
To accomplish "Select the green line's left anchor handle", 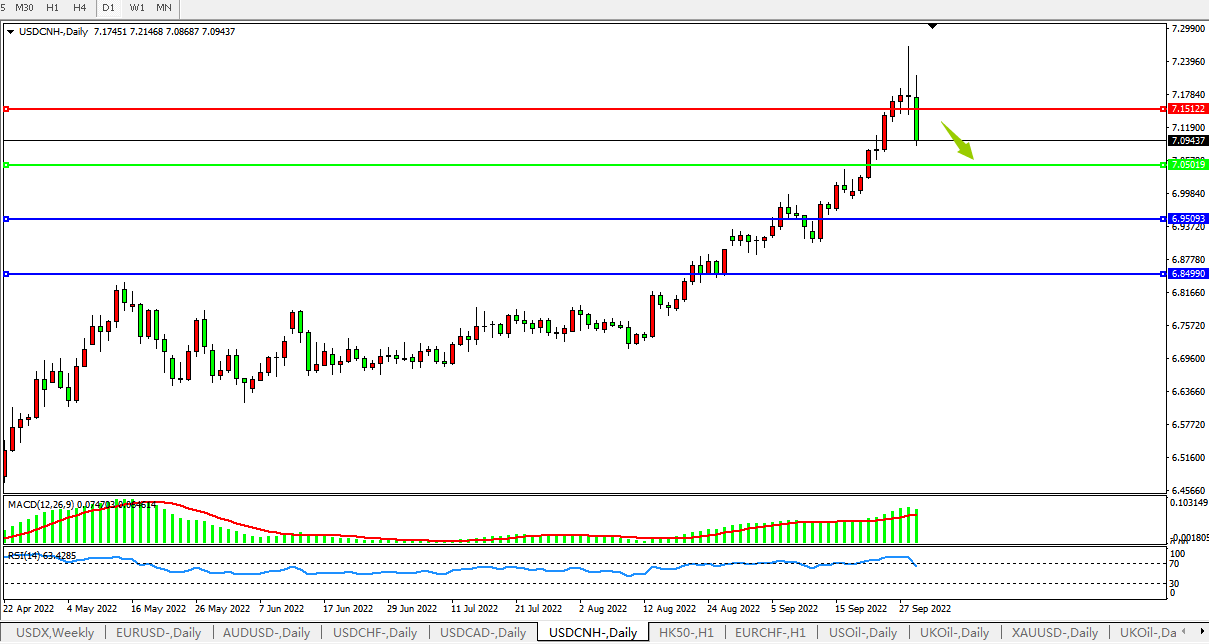I will pos(6,165).
